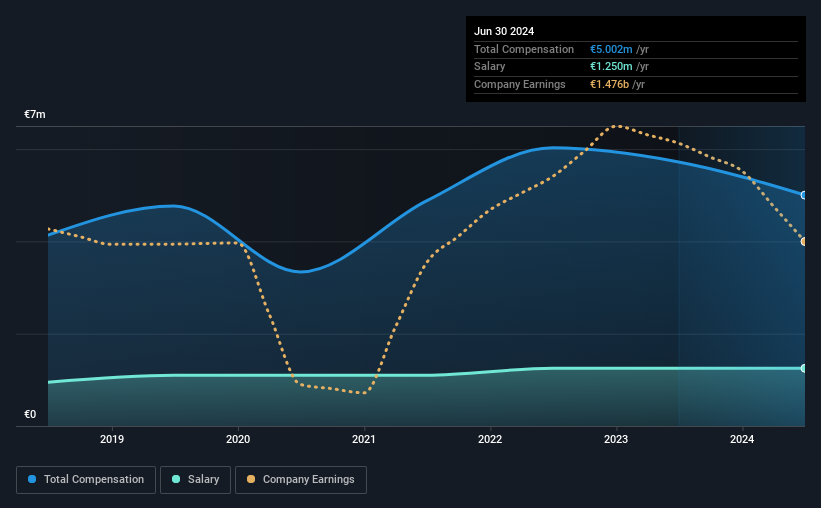Select the Total Compensation endpoint marker
This screenshot has width=821, height=508.
804,195
